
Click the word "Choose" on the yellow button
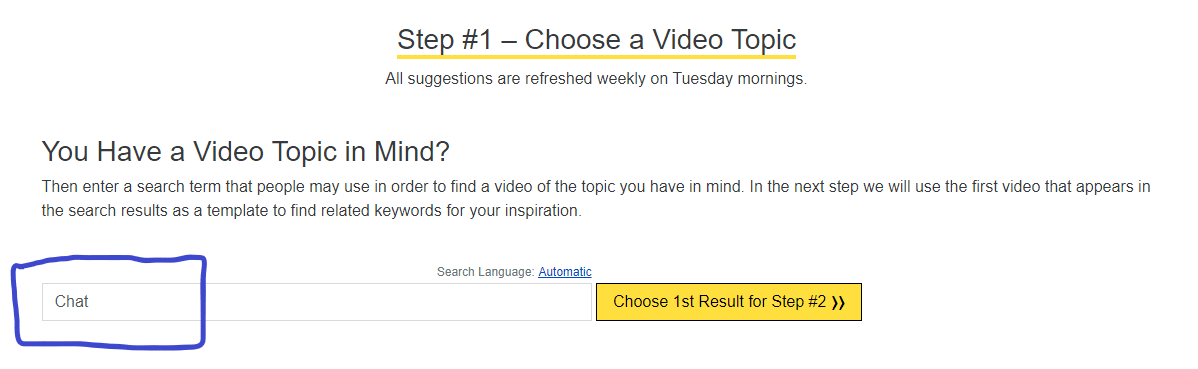click(x=636, y=302)
